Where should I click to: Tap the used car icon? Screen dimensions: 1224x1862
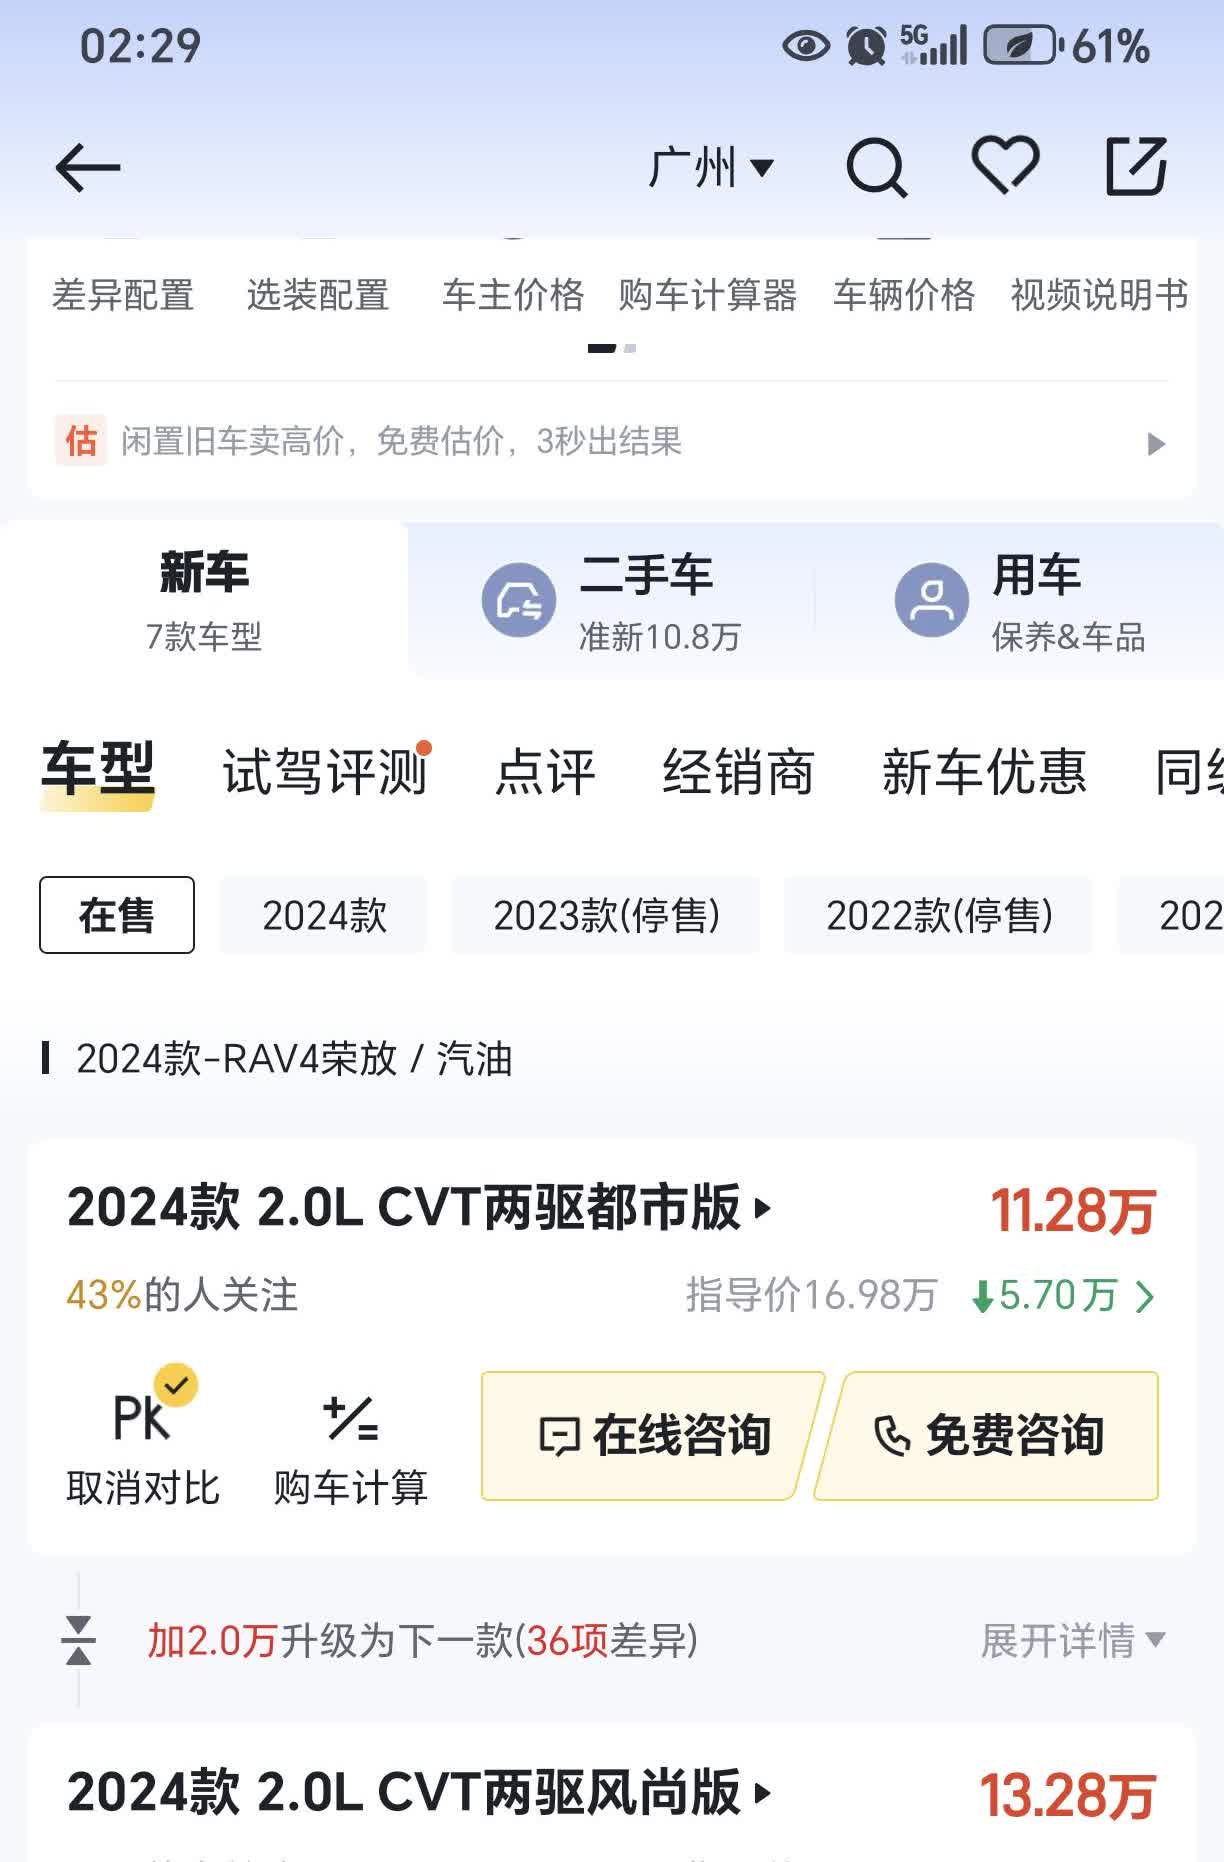tap(519, 600)
